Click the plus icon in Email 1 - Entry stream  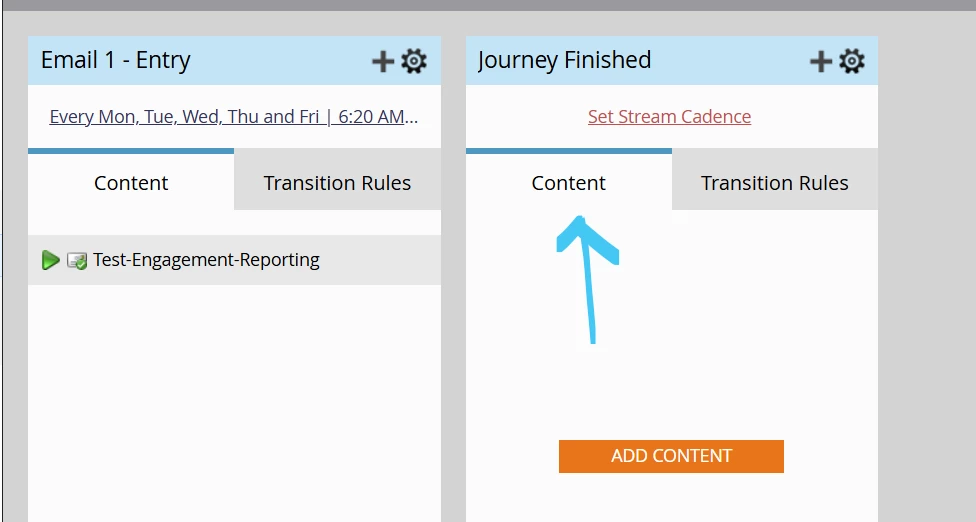383,61
